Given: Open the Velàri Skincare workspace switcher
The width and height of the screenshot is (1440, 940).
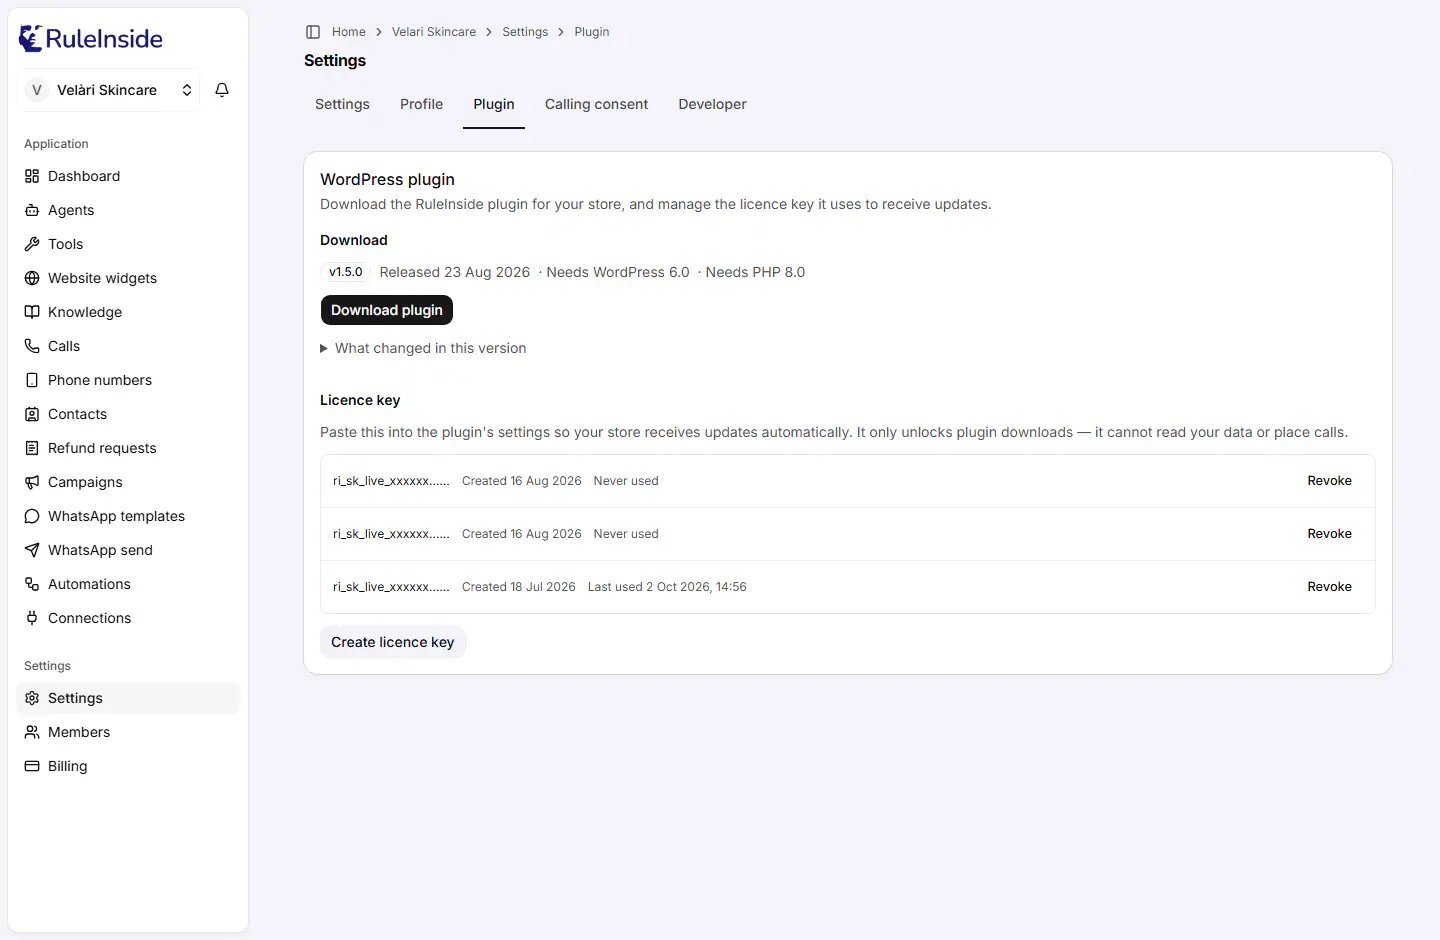Looking at the screenshot, I should [x=109, y=90].
